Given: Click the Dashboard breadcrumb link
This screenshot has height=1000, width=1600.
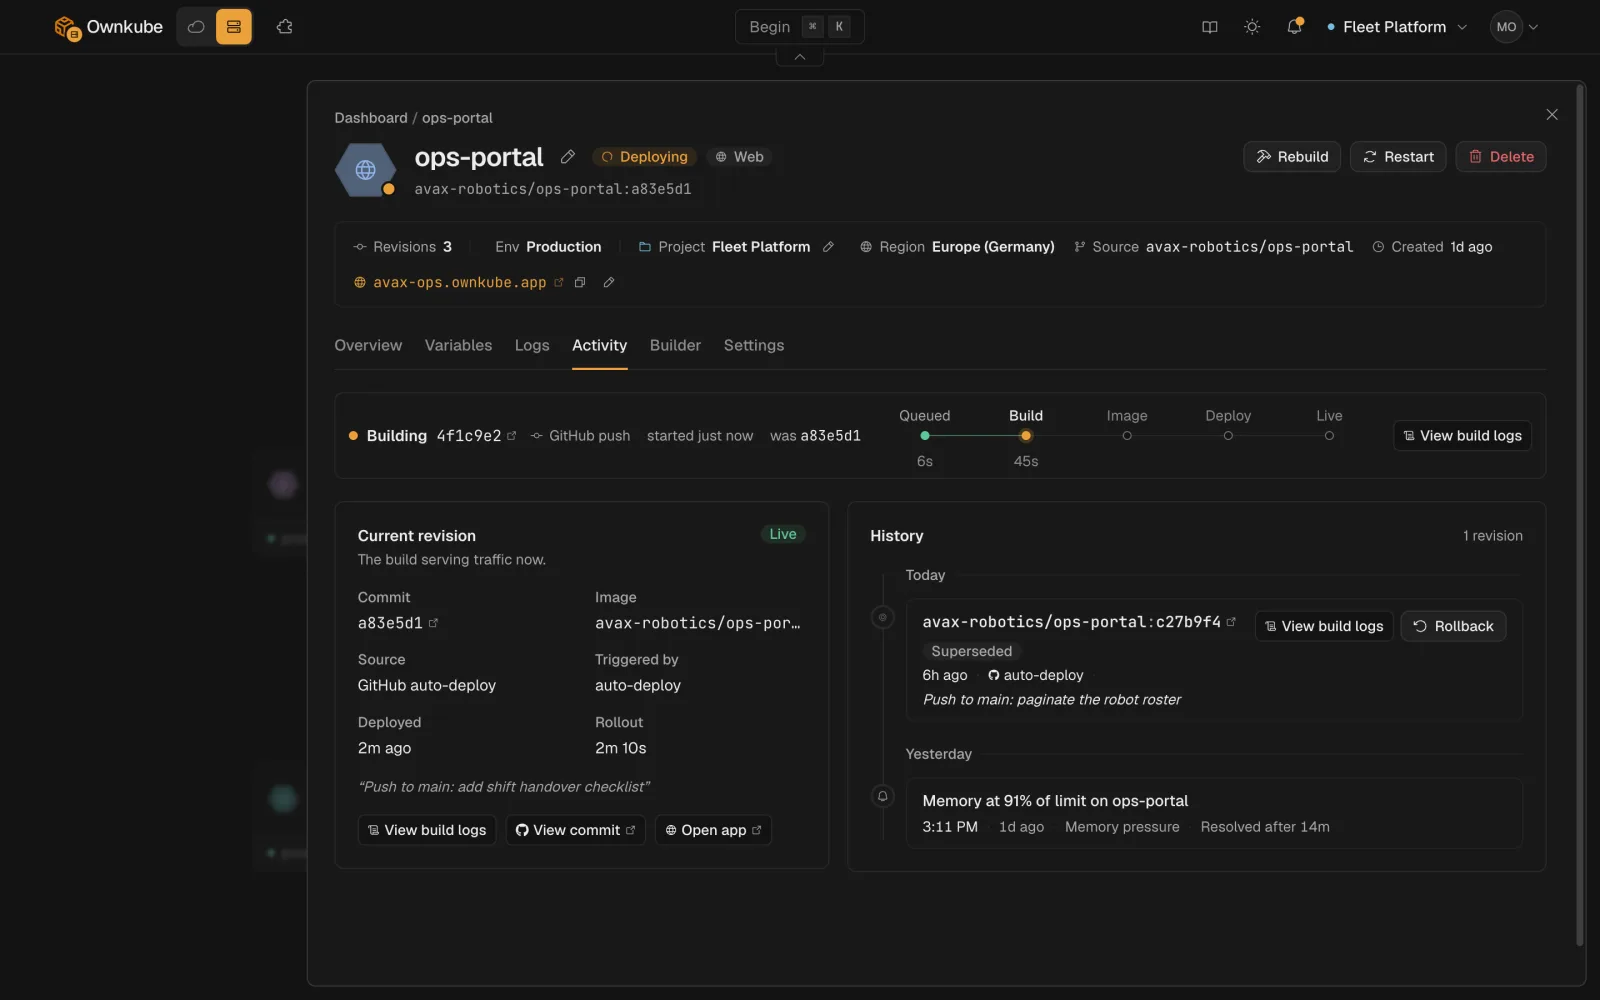Looking at the screenshot, I should [371, 118].
